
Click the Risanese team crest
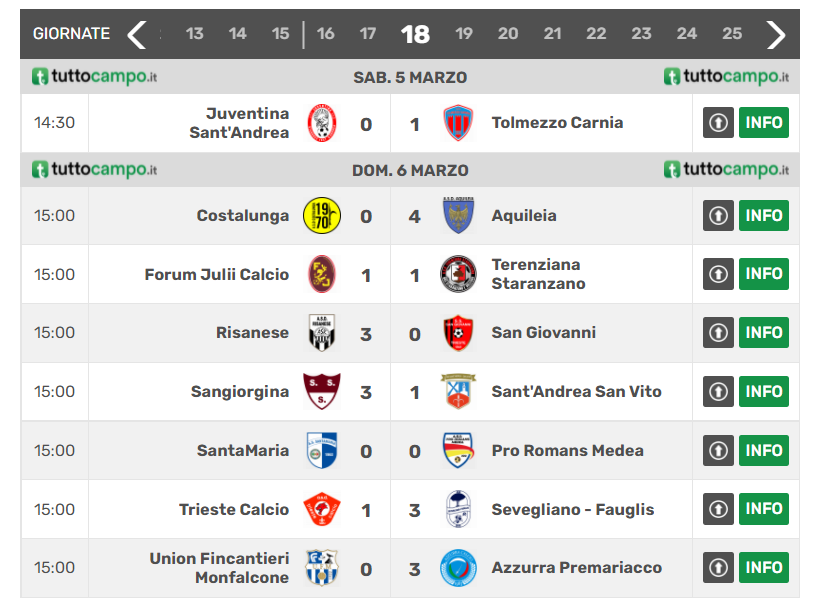point(322,333)
